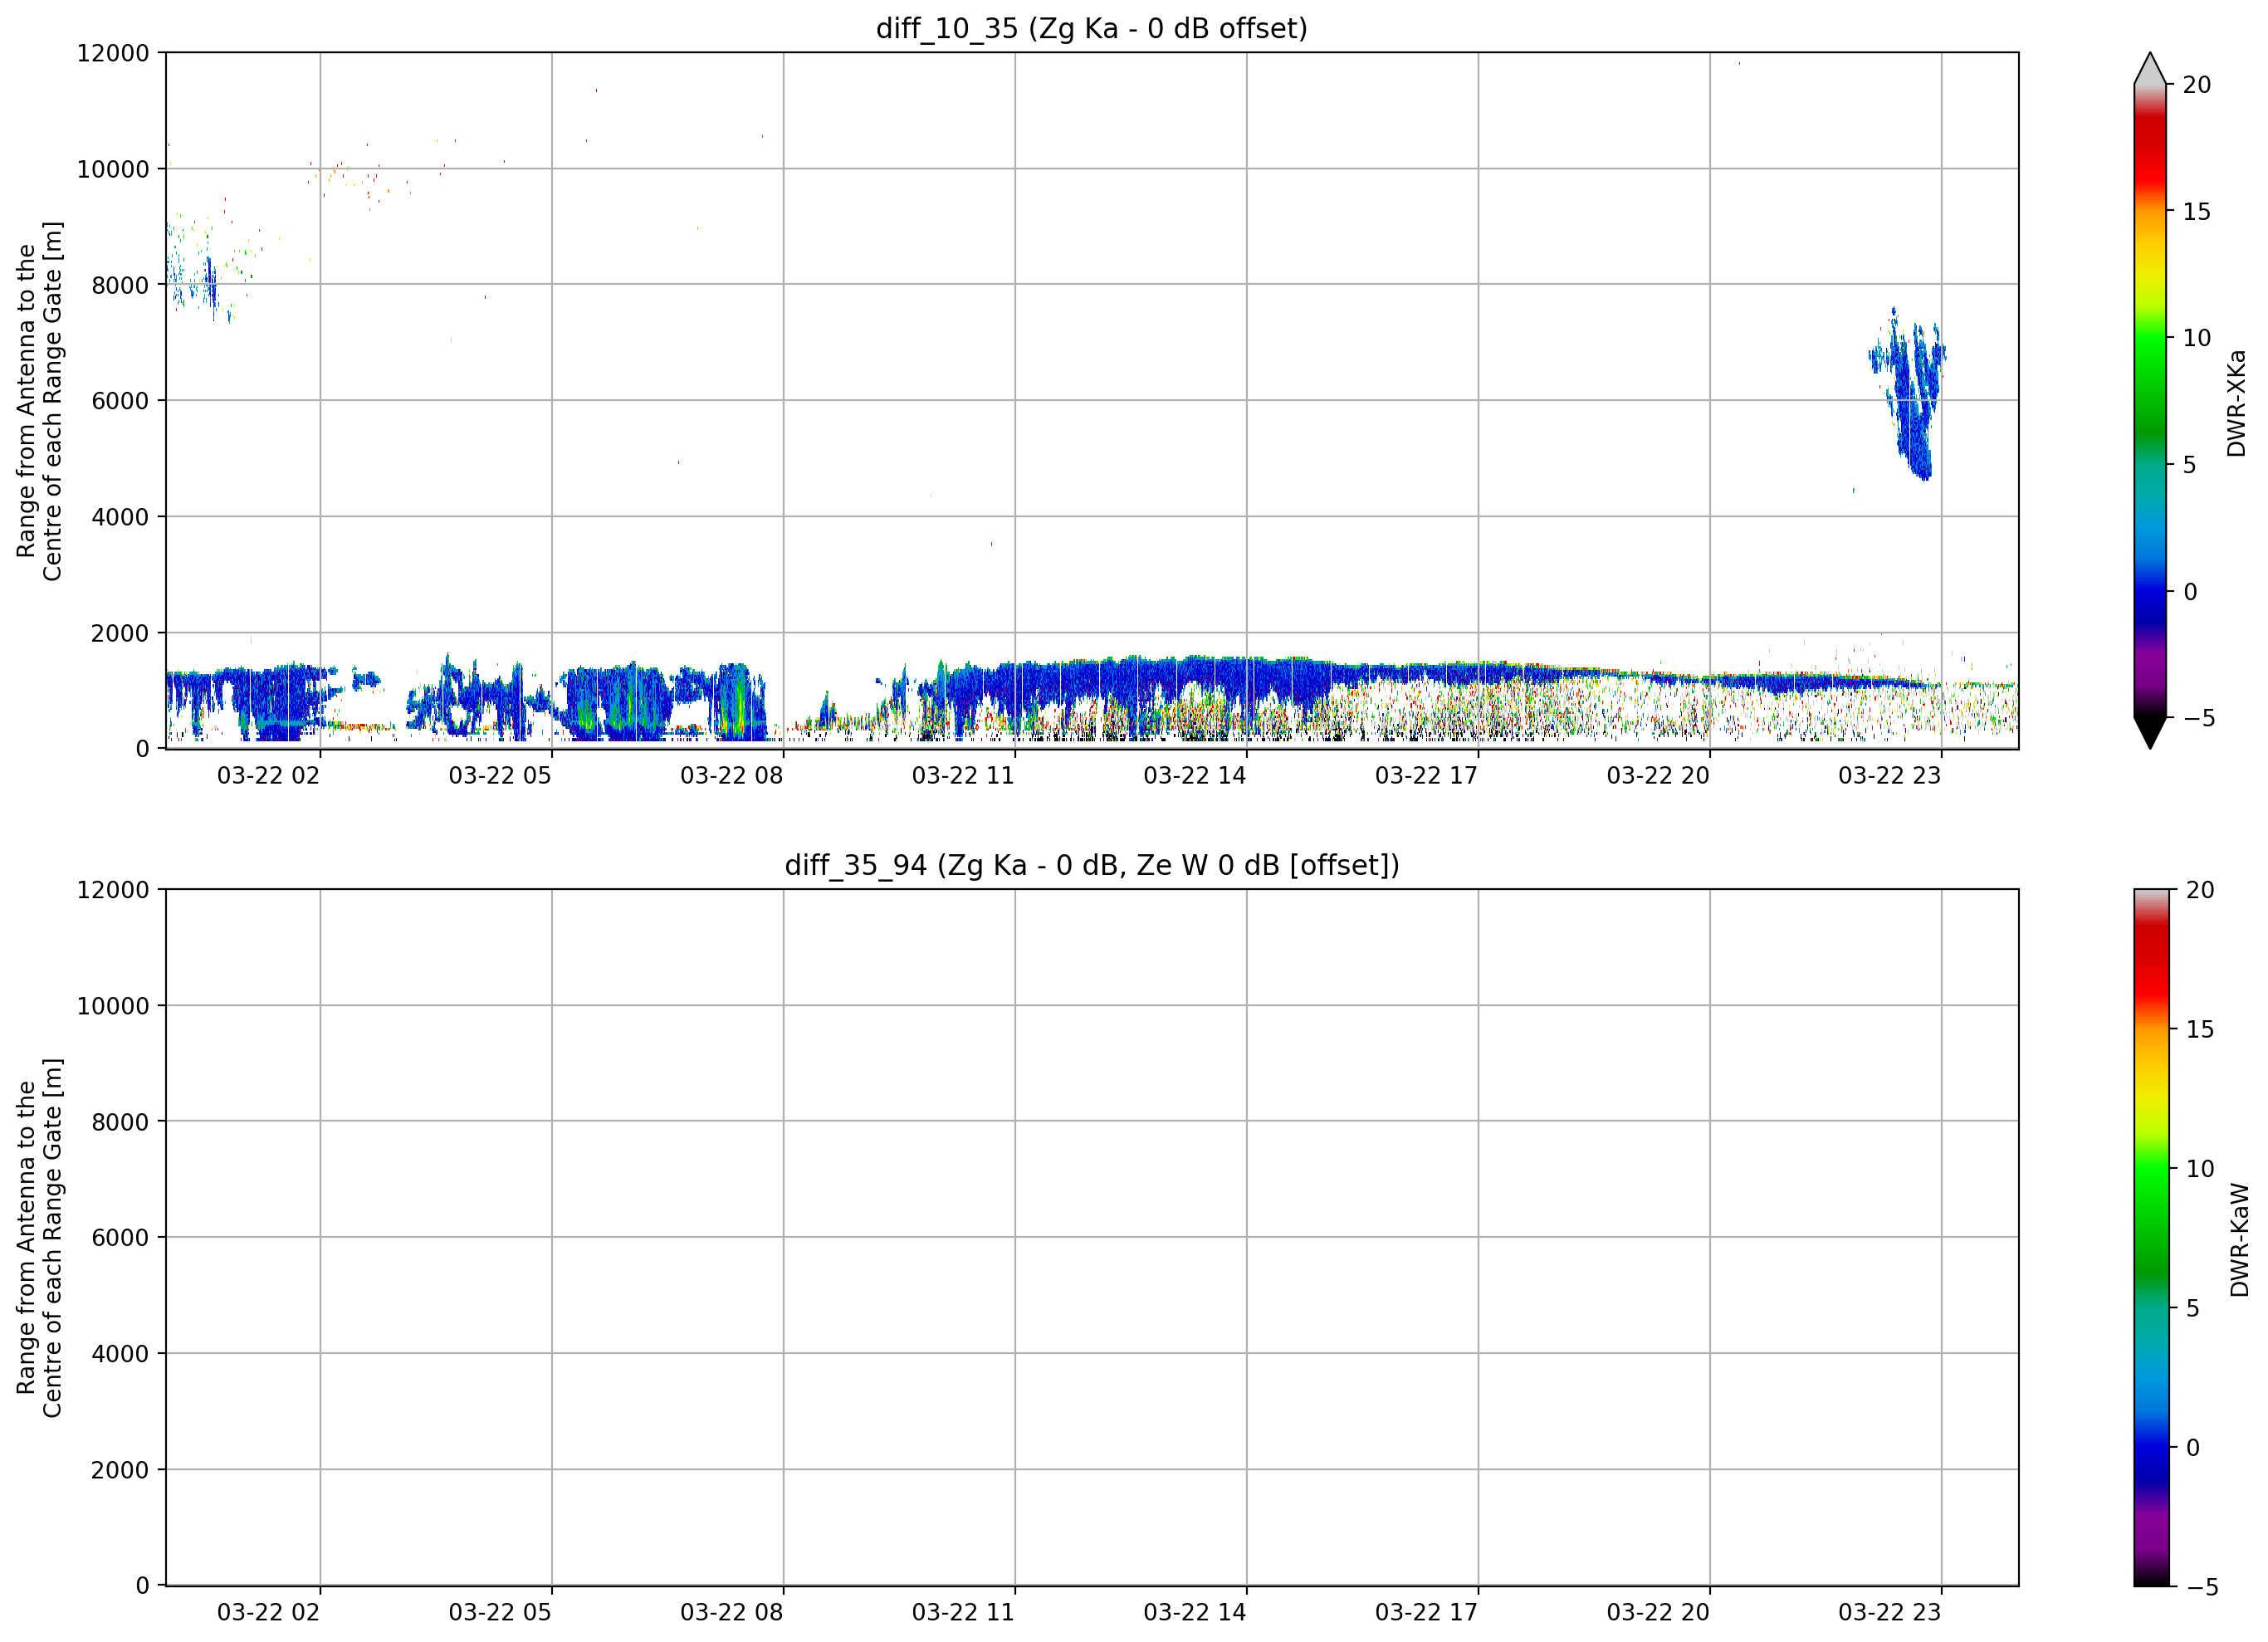Click x tick '03-22 14' under the diff_35_94 plot
This screenshot has height=1642, width=2268.
point(1195,1613)
